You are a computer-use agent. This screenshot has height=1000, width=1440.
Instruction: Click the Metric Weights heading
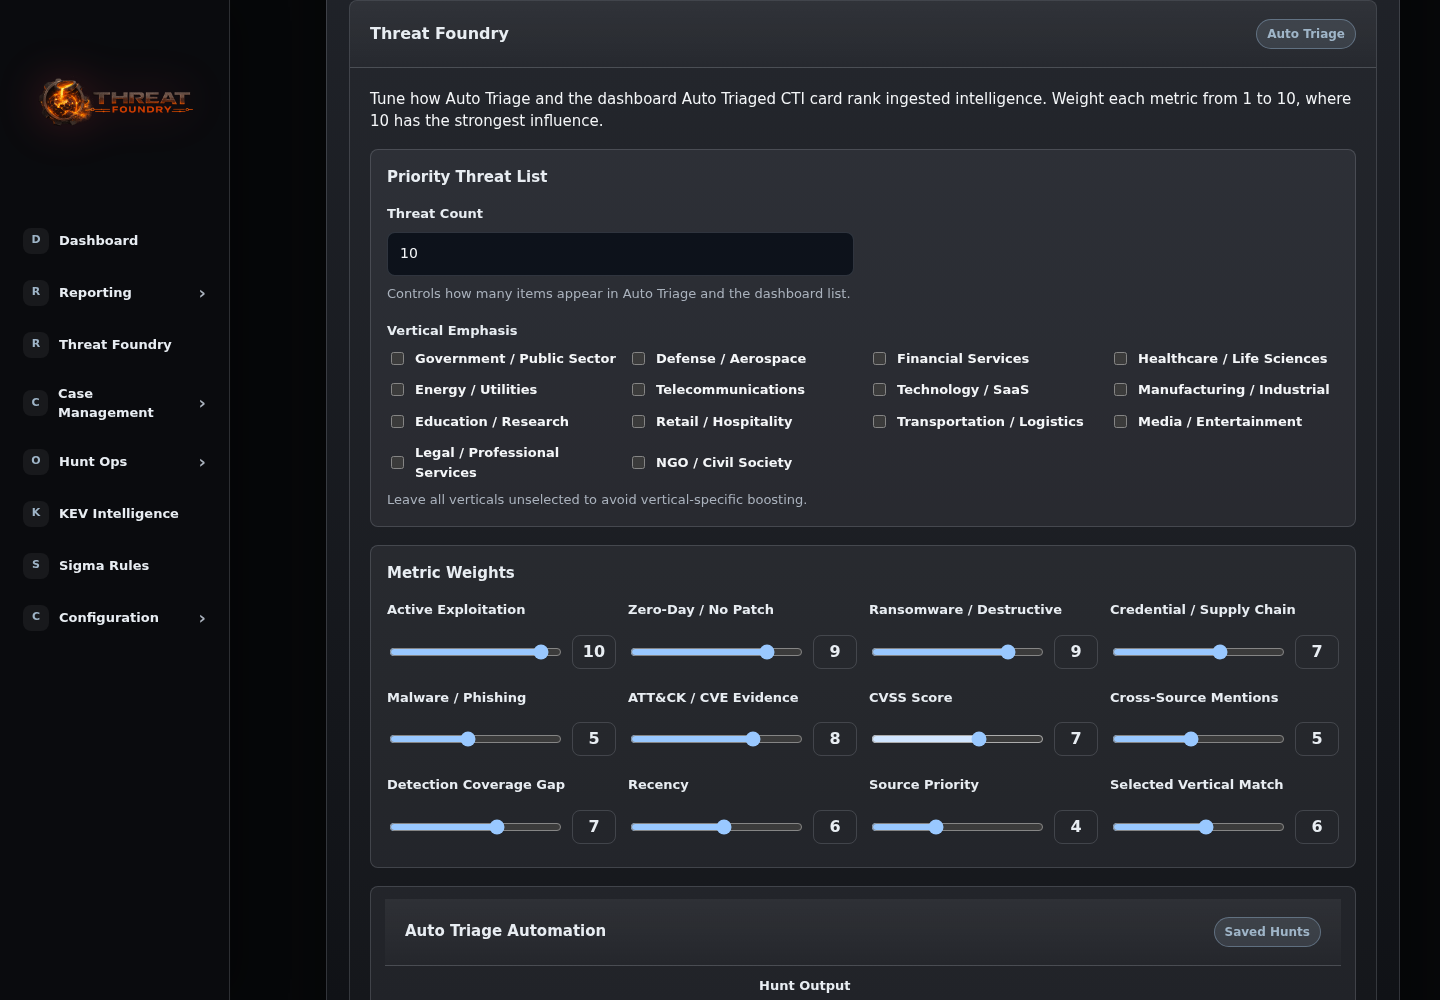[x=451, y=573]
